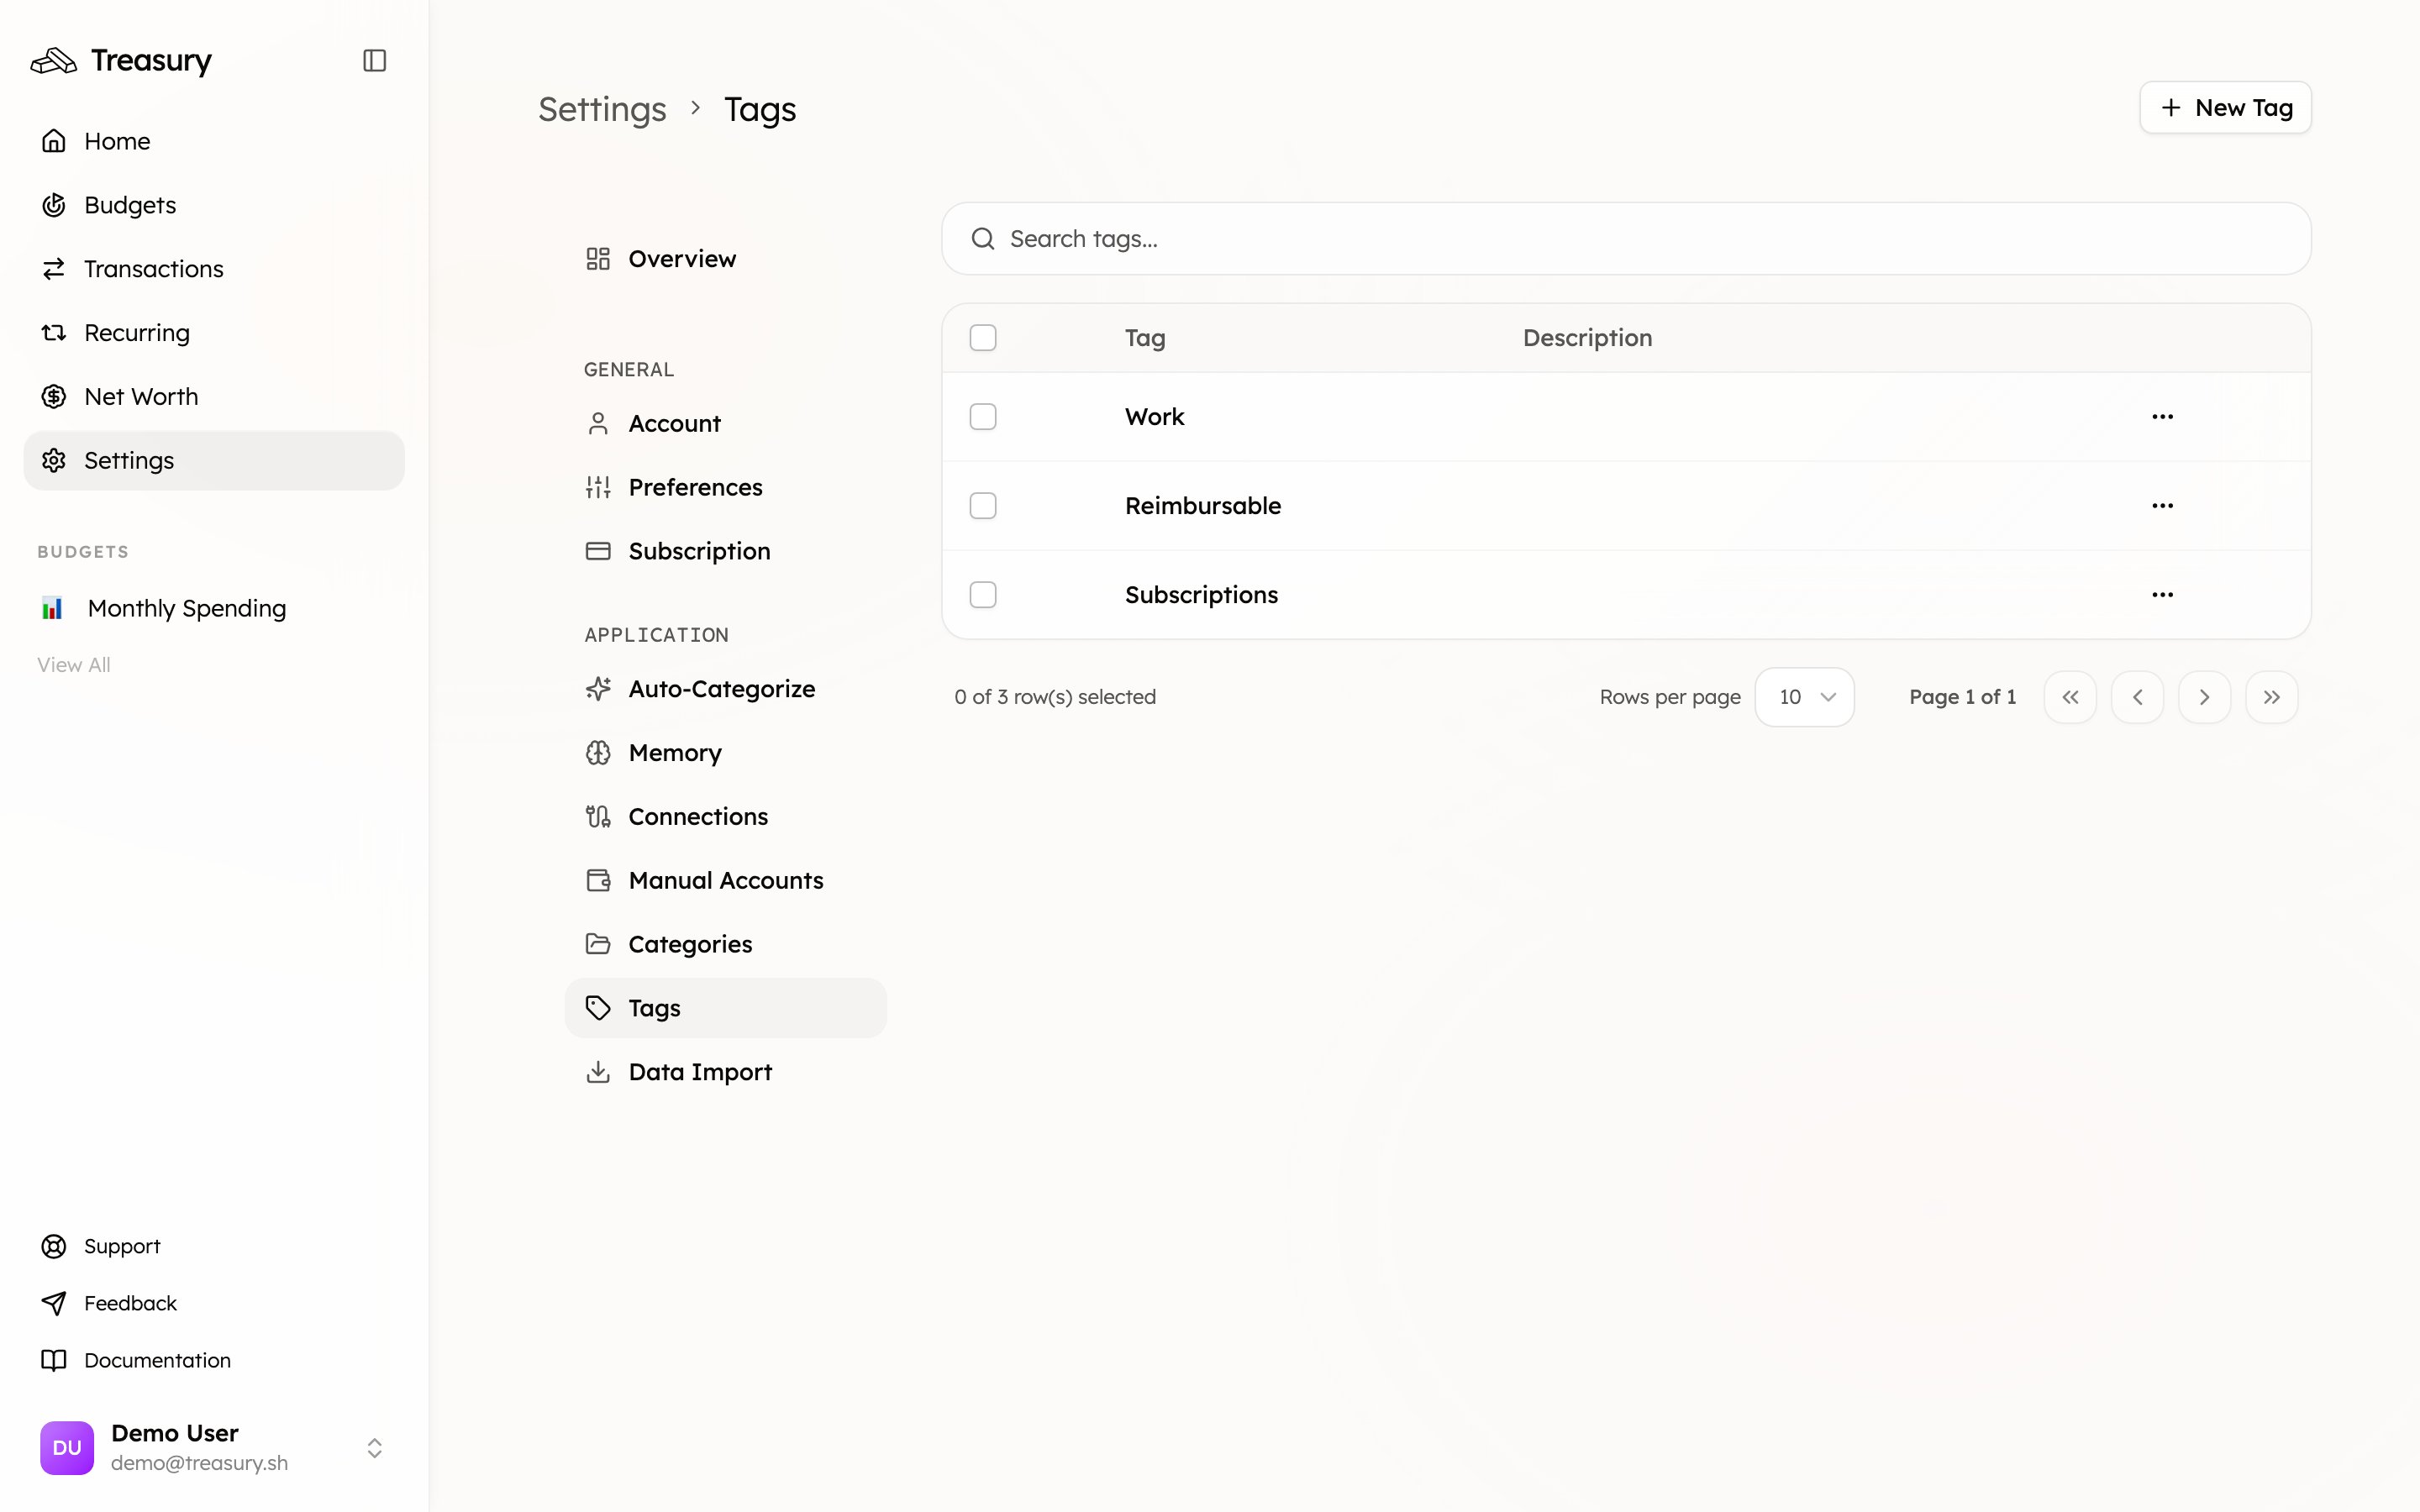Screen dimensions: 2420x1512
Task: Select Manual Accounts in settings navigation
Action: [x=726, y=881]
